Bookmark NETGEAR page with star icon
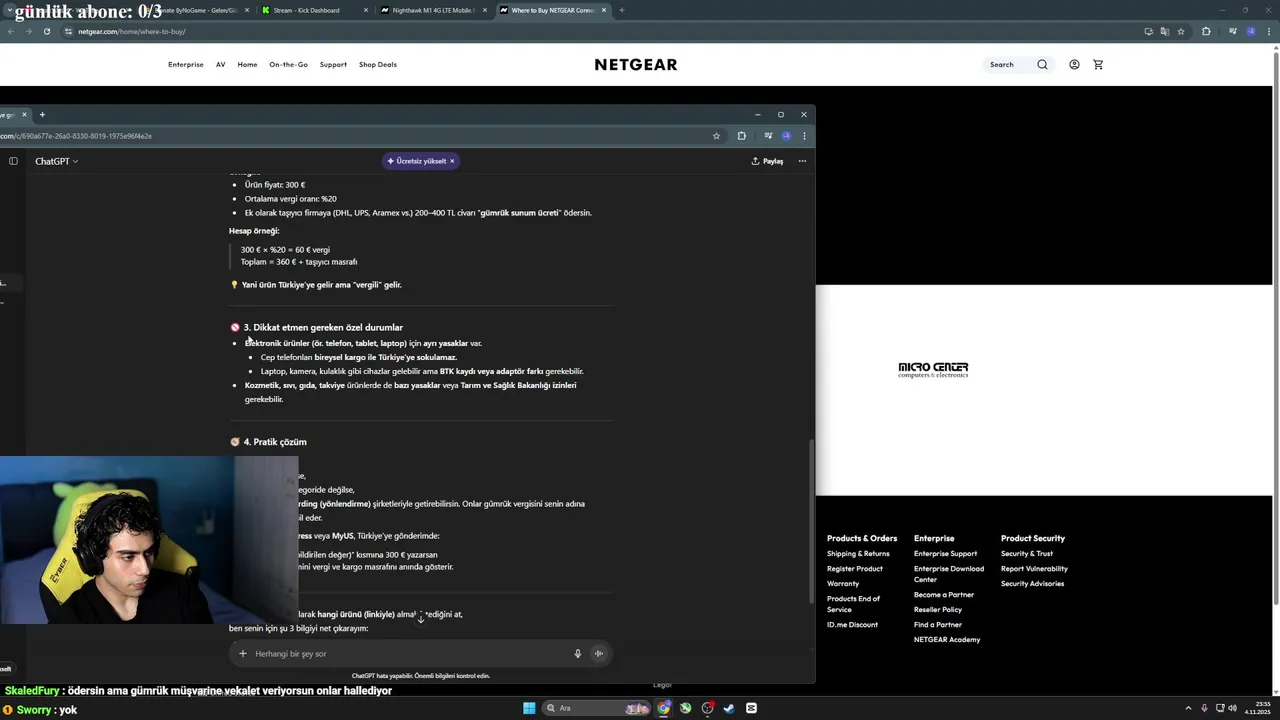Image resolution: width=1280 pixels, height=720 pixels. pos(1181,32)
